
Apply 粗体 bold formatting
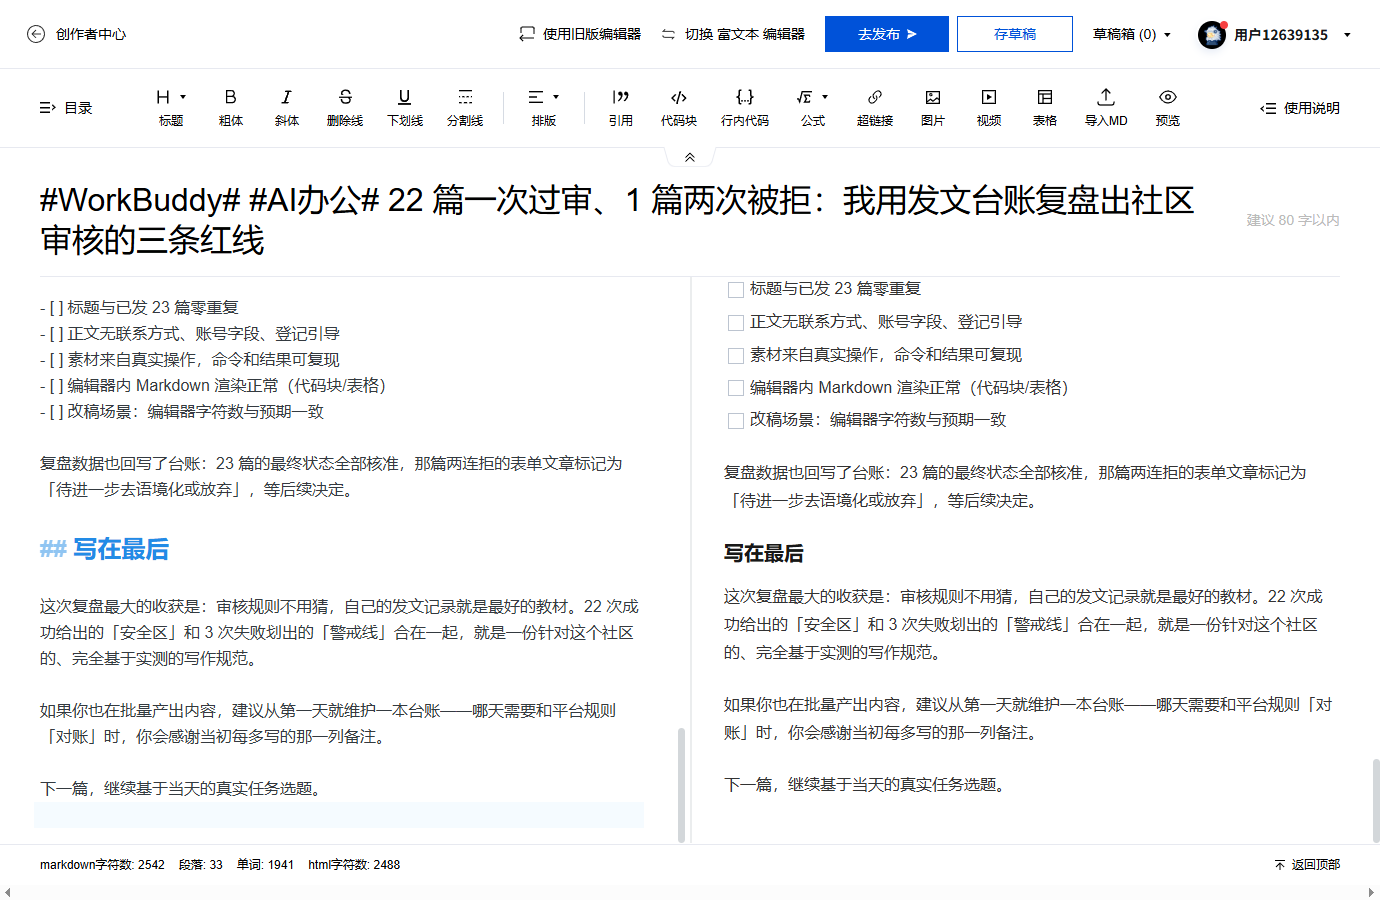pos(231,108)
